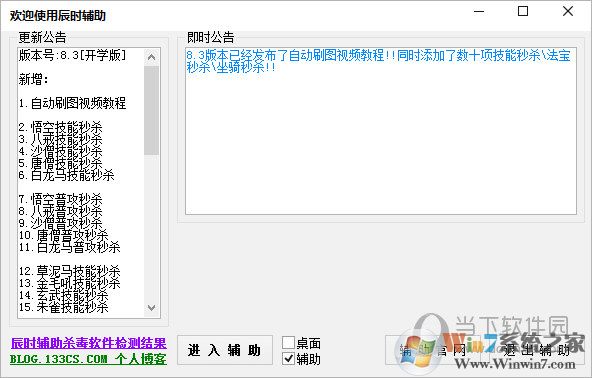Select the line 14.玄武技能秒杀

pos(63,296)
